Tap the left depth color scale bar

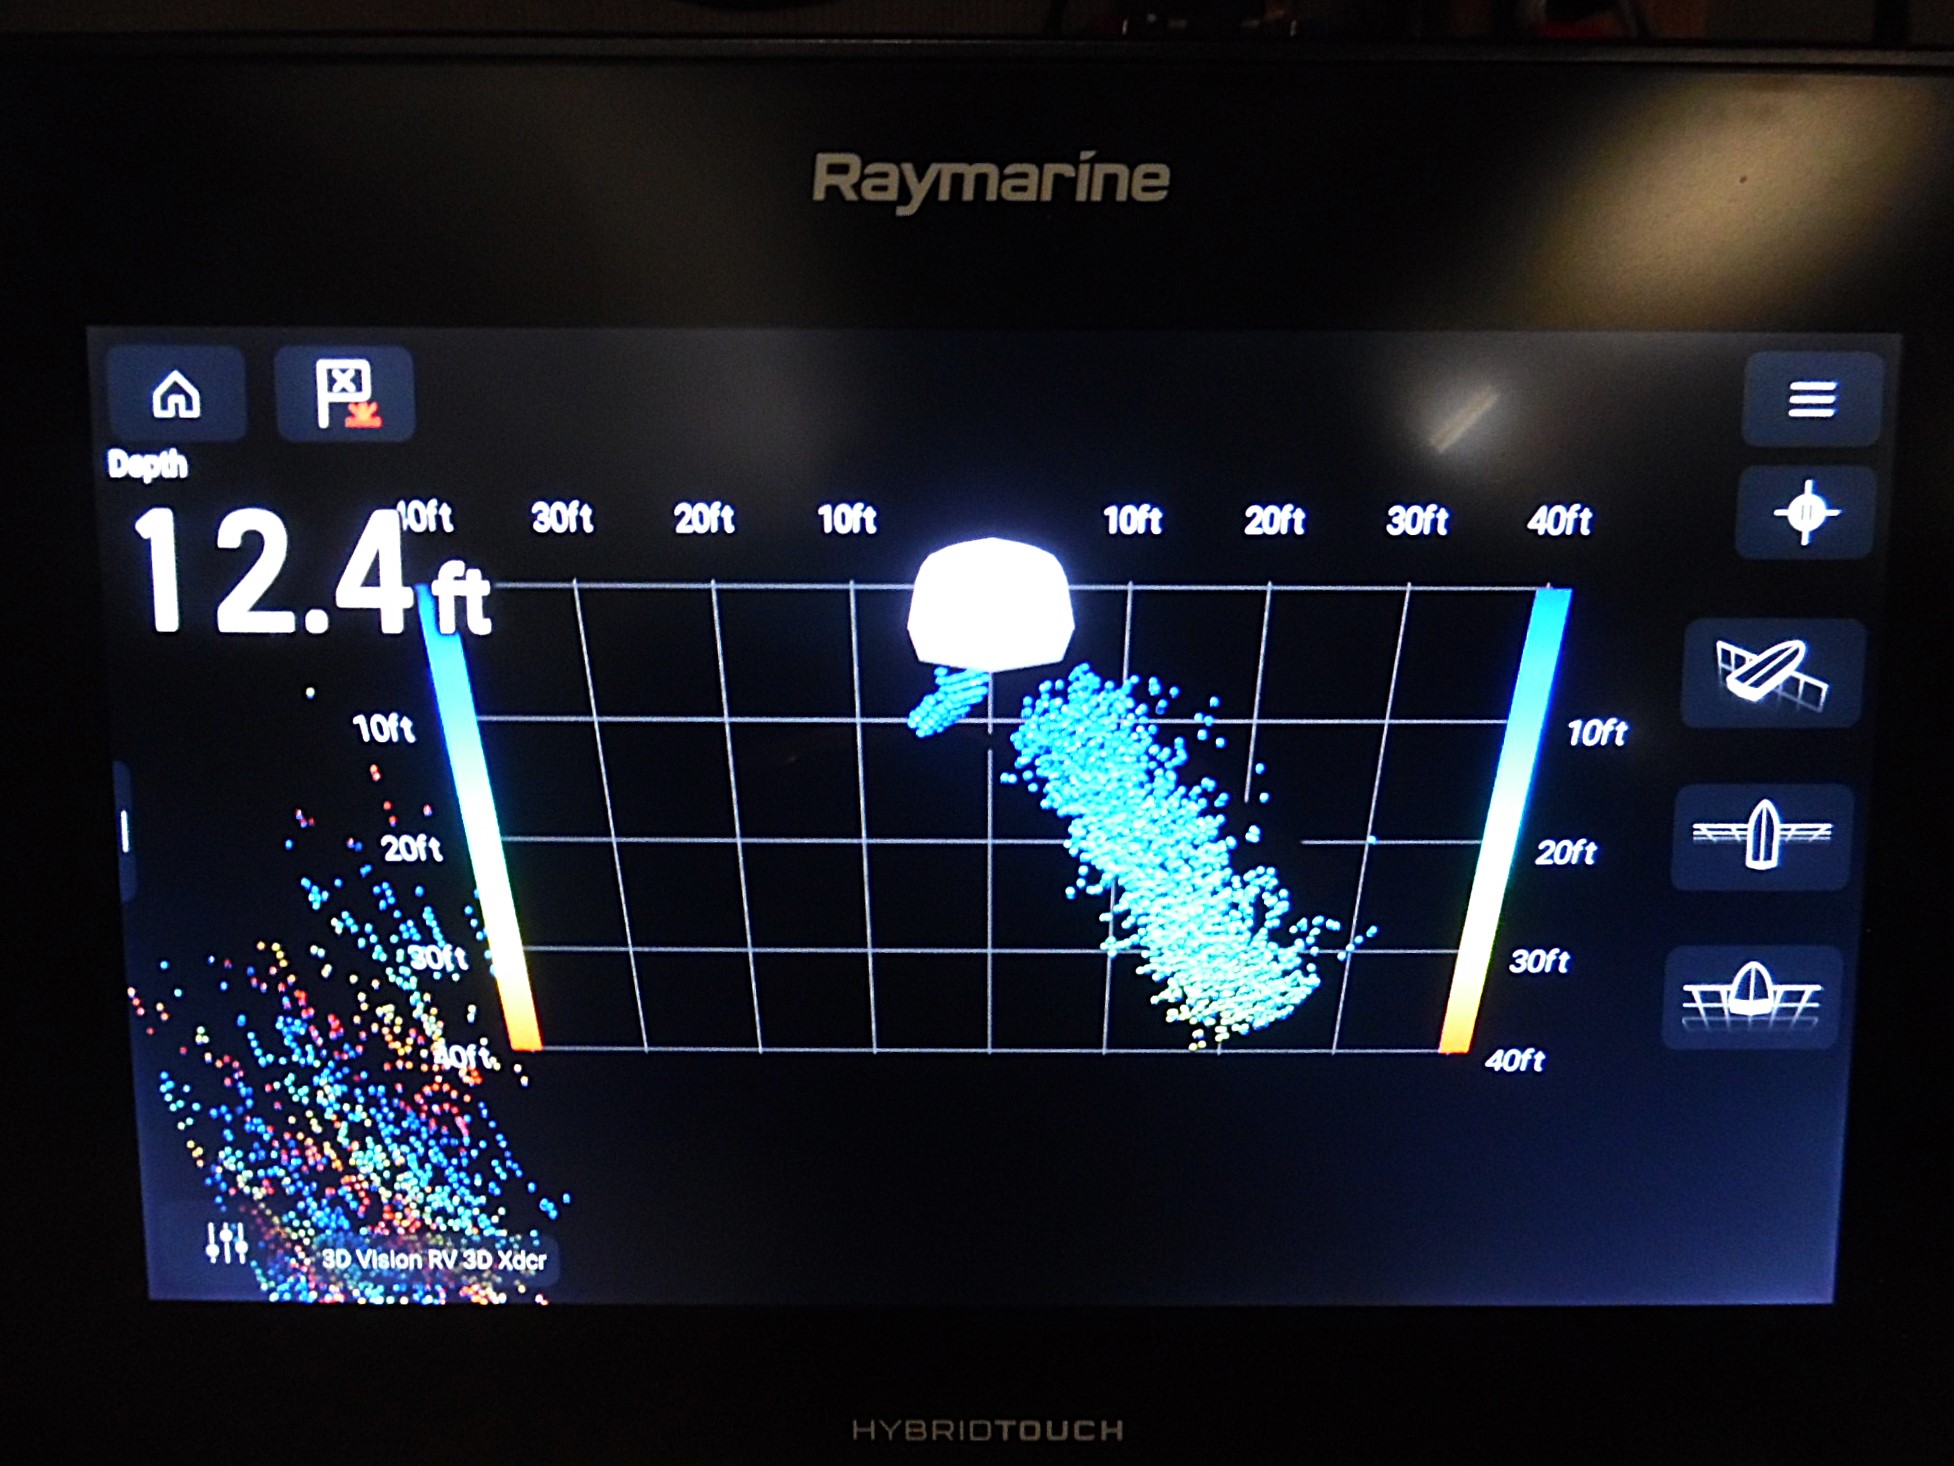point(480,820)
